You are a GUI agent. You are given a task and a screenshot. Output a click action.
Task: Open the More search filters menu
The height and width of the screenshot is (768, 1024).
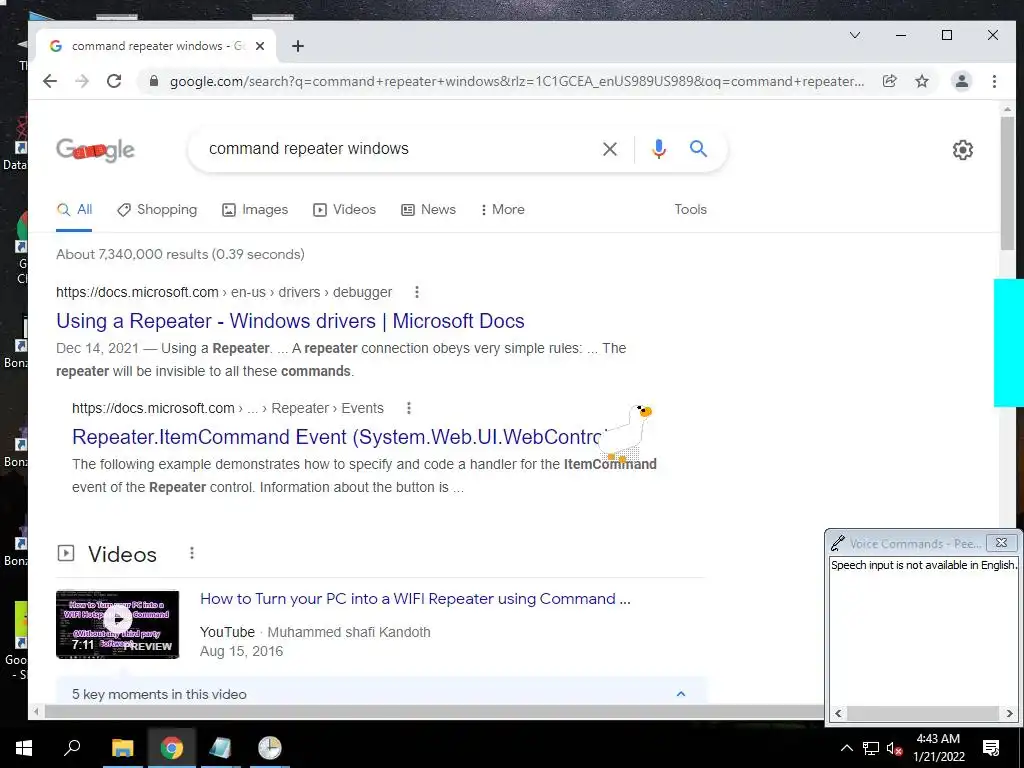[x=502, y=210]
